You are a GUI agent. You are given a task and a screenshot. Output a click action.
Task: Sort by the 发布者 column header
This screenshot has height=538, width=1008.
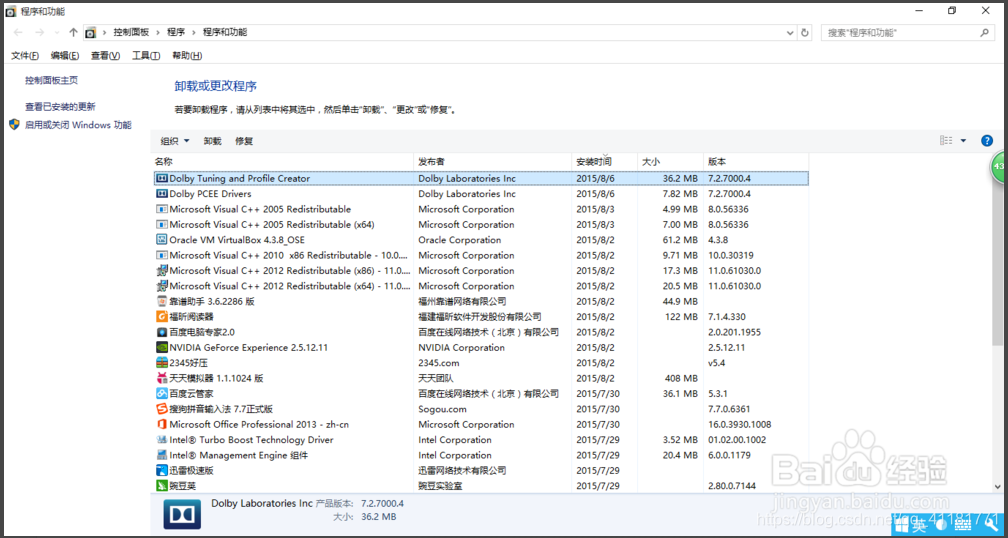click(x=492, y=161)
